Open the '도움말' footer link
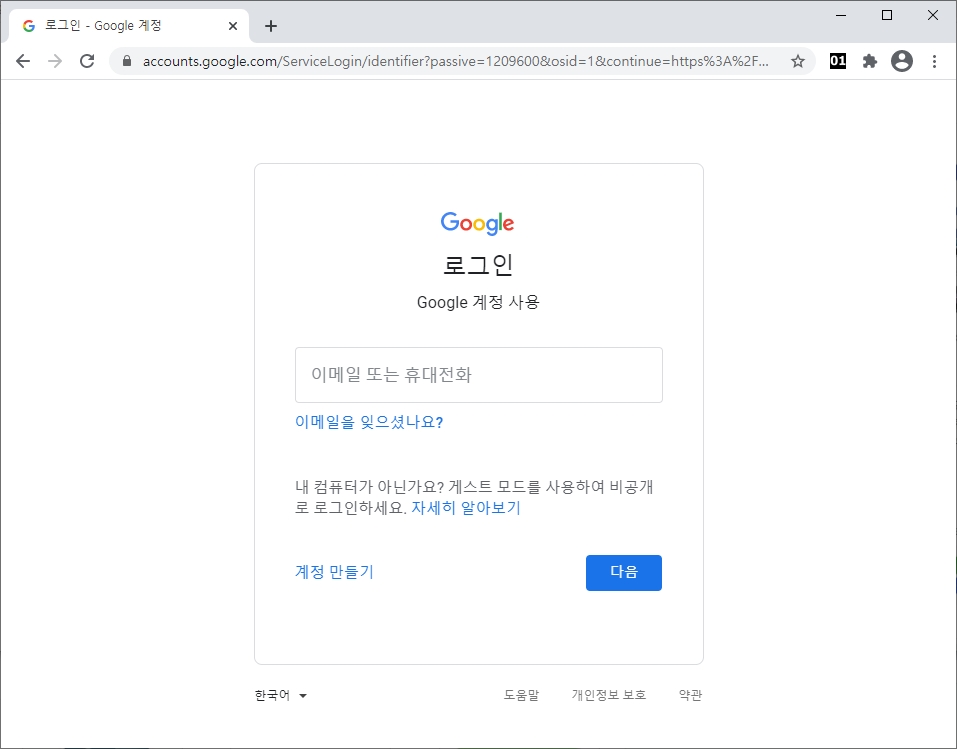This screenshot has width=957, height=749. pos(521,695)
